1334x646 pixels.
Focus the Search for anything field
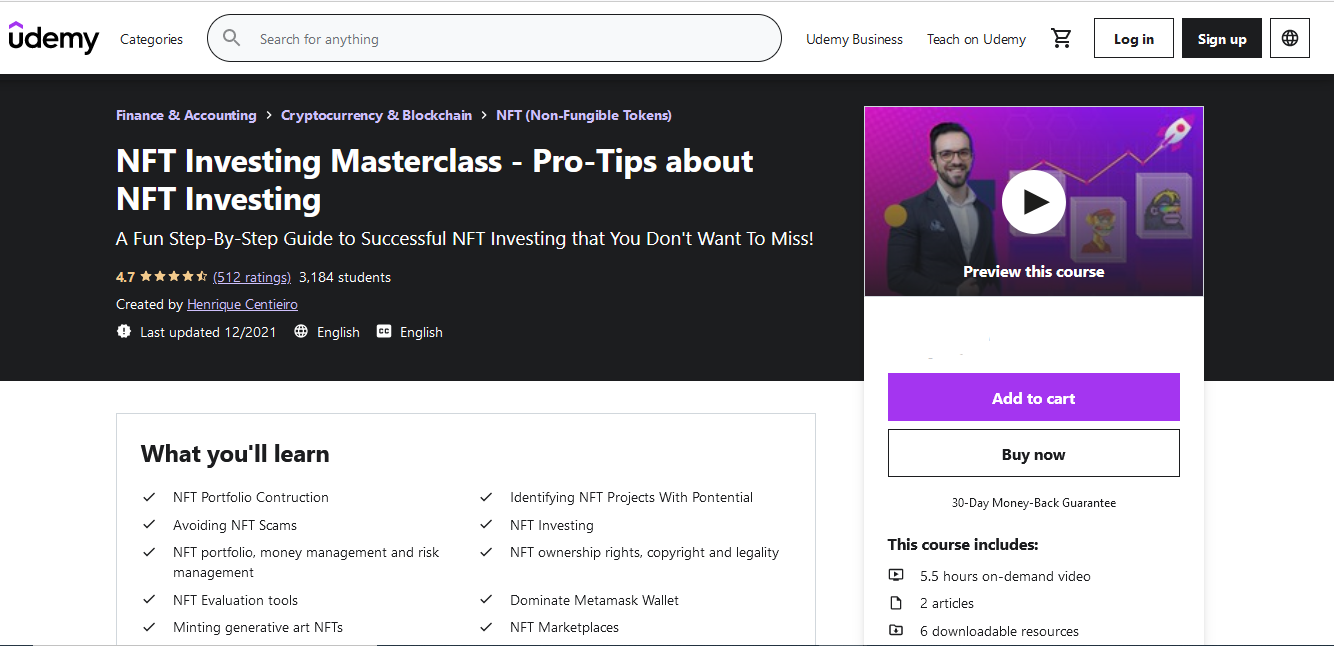[x=494, y=38]
